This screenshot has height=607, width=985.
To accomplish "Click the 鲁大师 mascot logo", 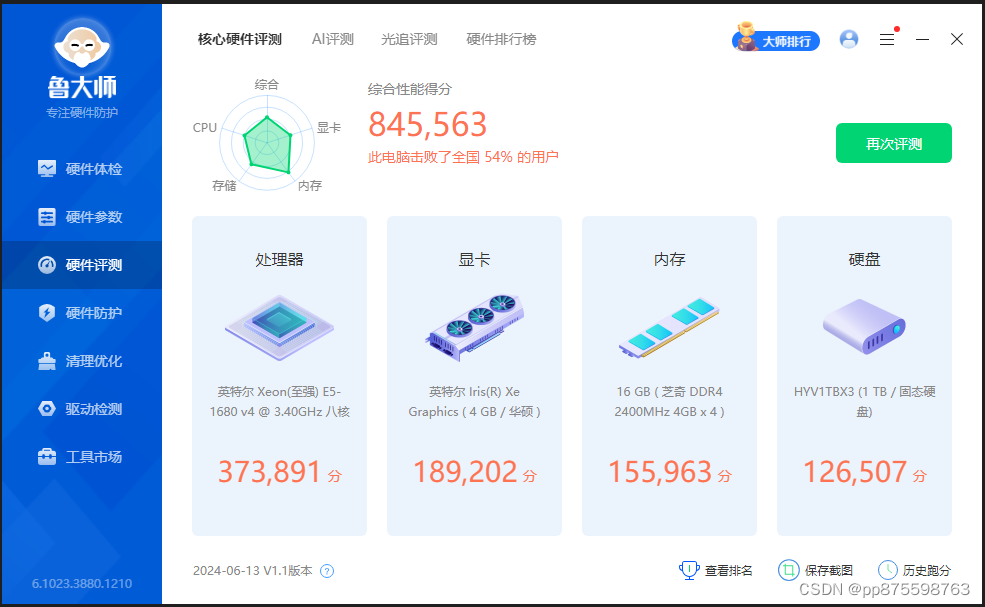I will pyautogui.click(x=82, y=44).
